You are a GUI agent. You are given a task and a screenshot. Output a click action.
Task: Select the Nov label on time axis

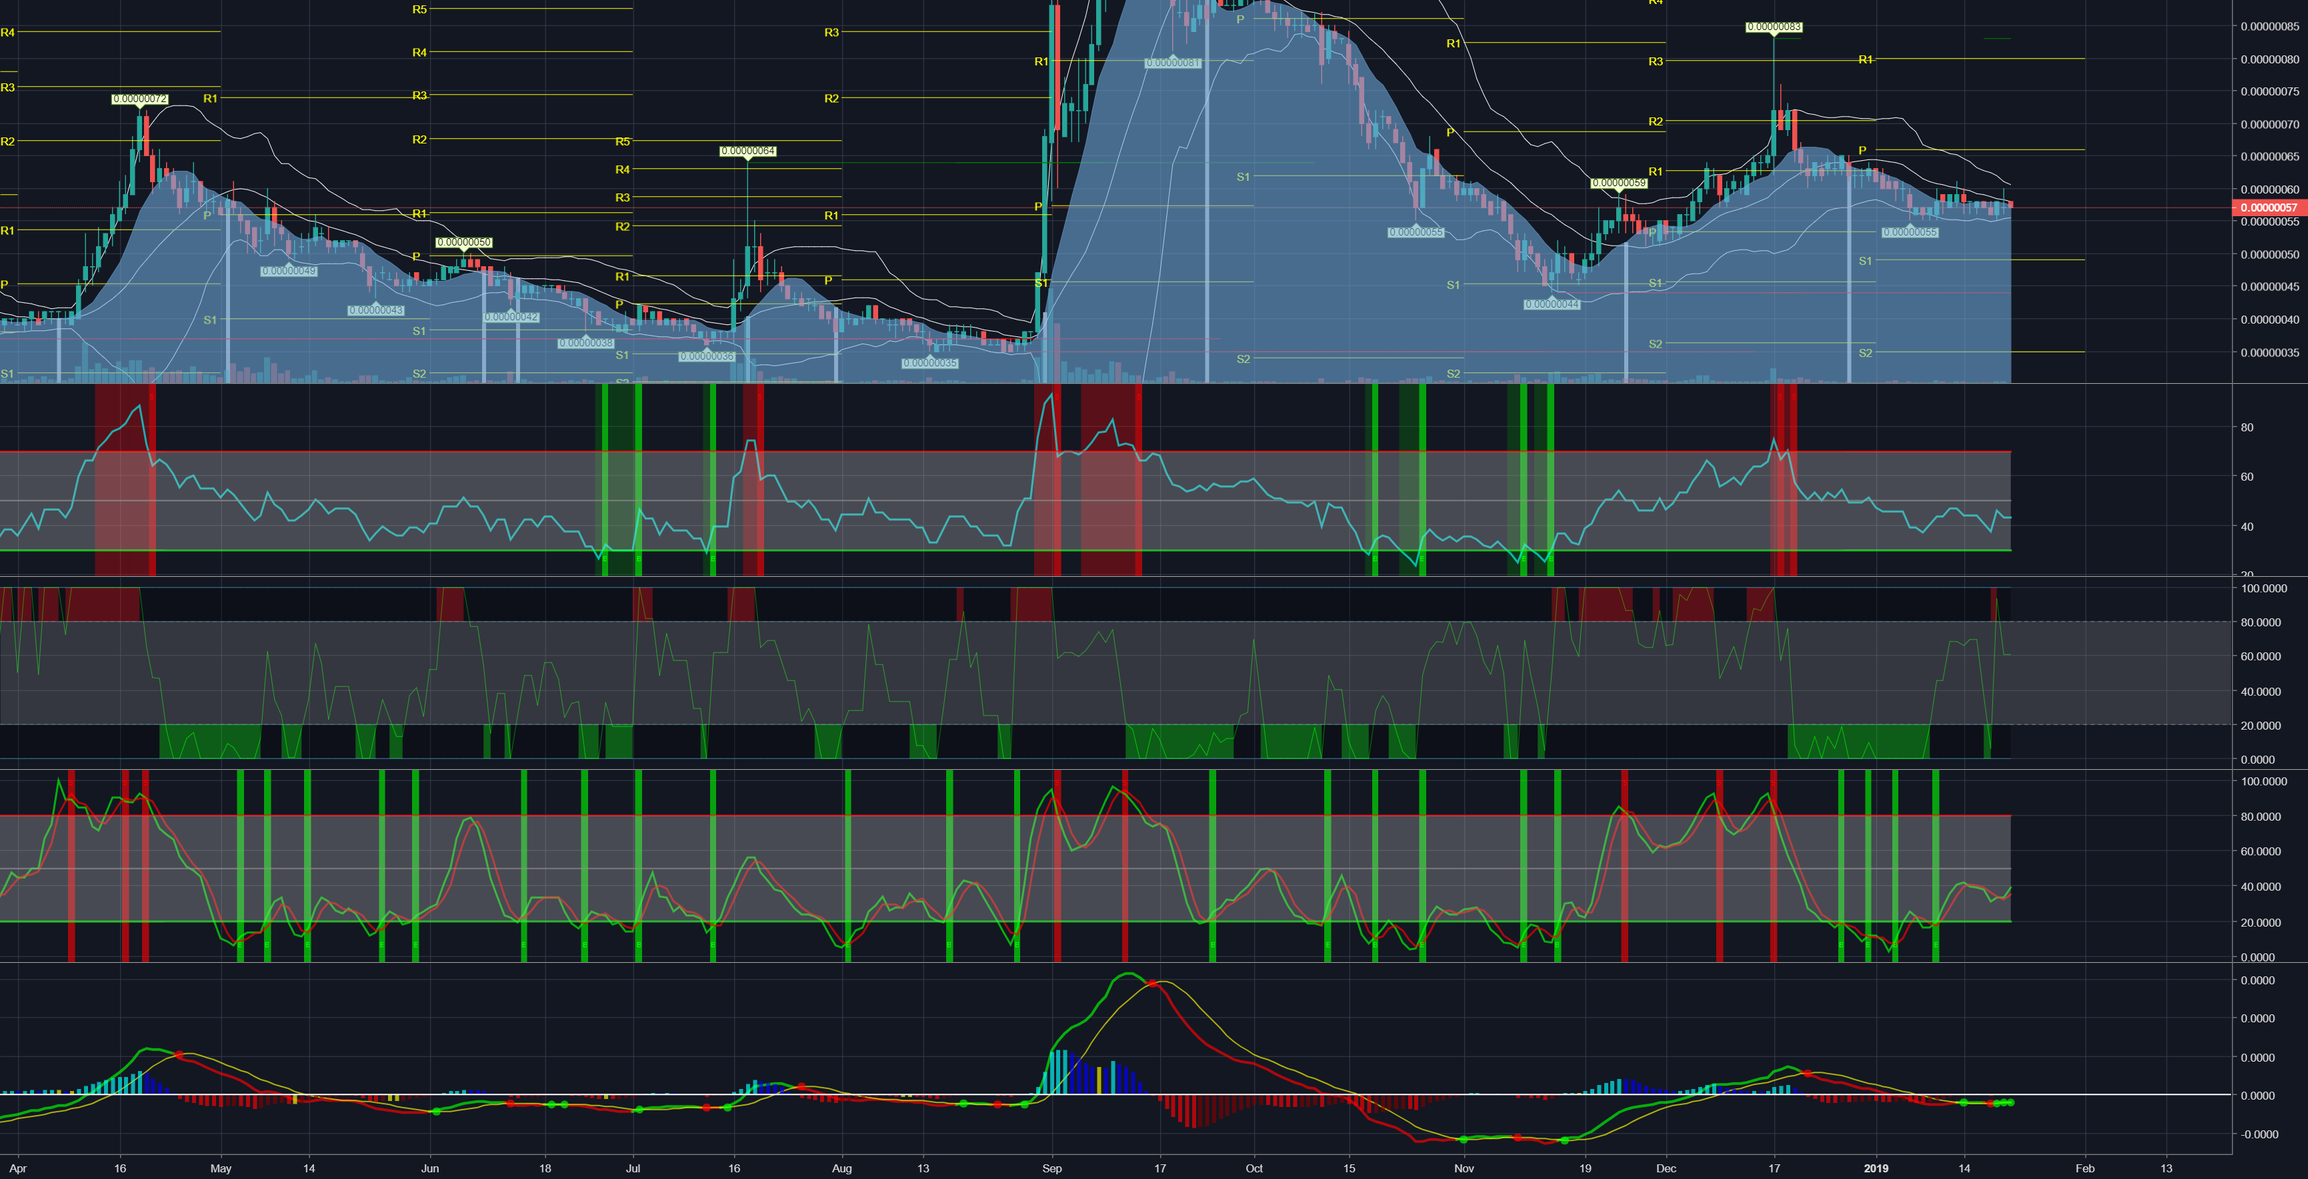pyautogui.click(x=1464, y=1168)
